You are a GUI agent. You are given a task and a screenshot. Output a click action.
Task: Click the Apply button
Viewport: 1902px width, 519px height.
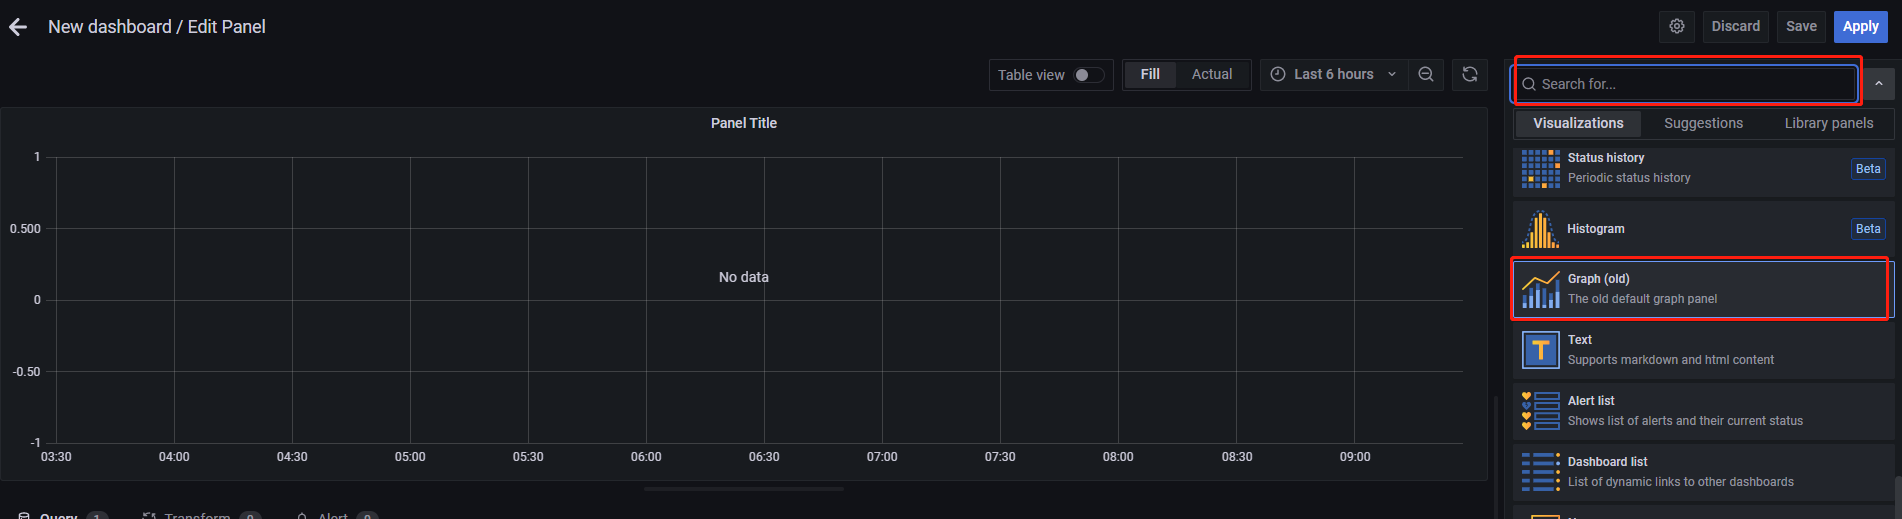[x=1860, y=27]
